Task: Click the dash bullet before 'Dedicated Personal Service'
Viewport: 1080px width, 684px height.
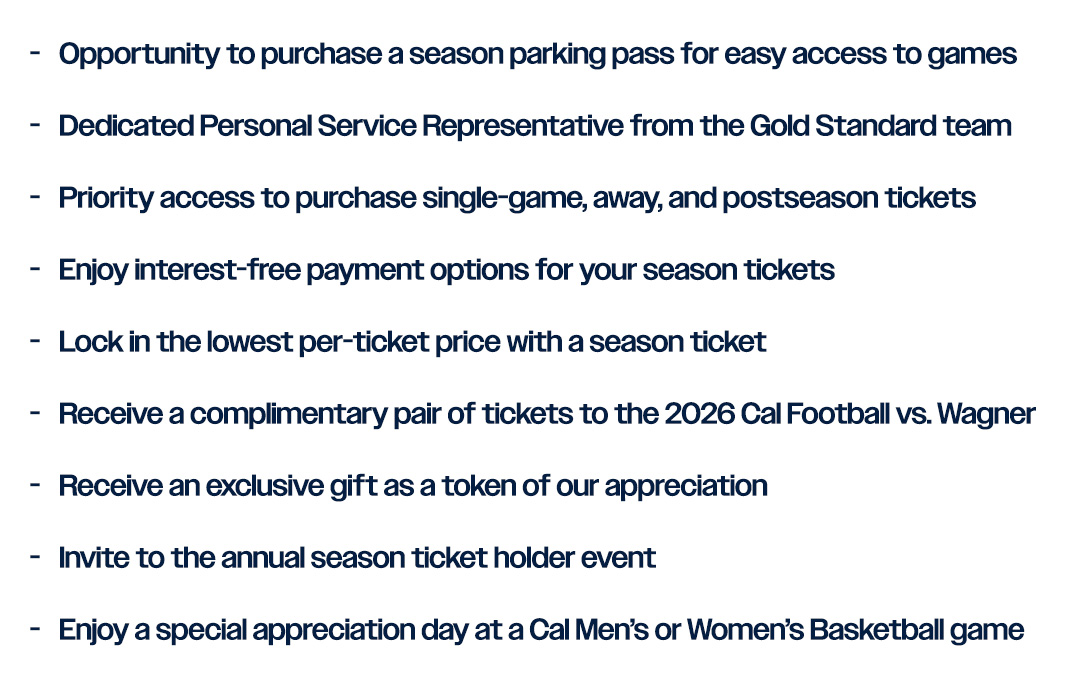Action: [x=35, y=126]
